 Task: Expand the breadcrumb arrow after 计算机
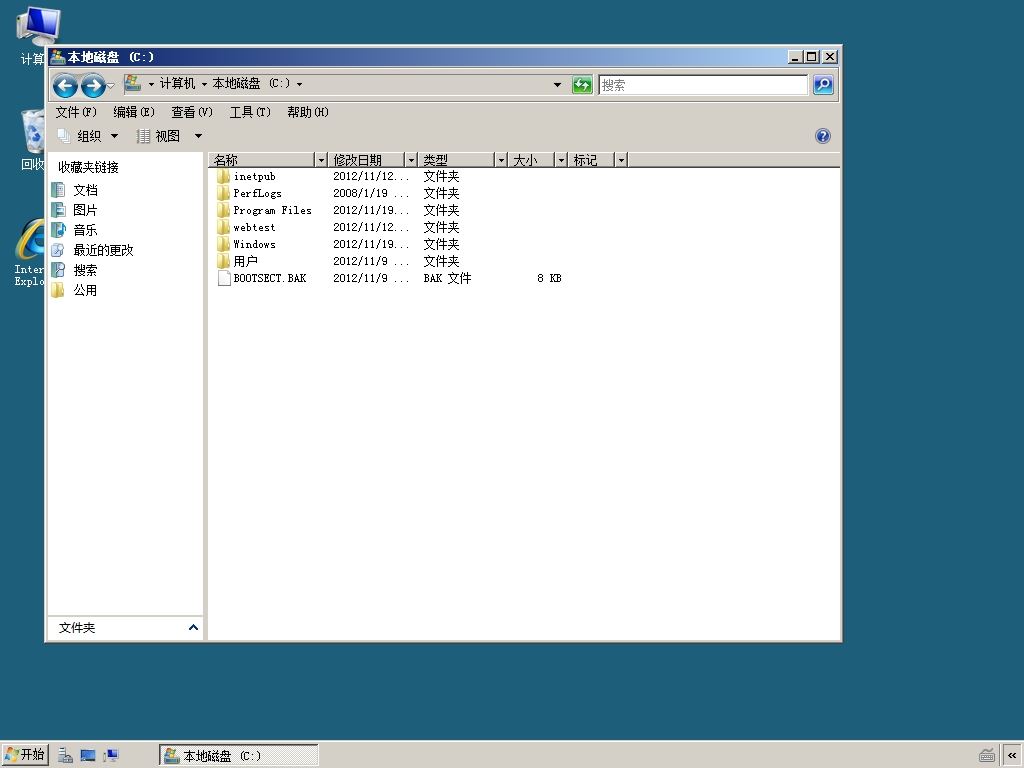point(204,84)
